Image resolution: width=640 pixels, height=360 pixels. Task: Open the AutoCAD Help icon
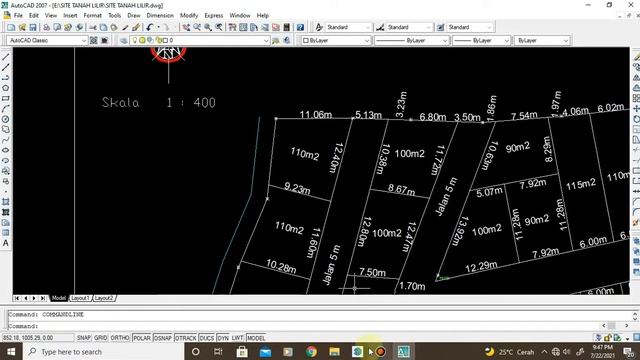(300, 27)
